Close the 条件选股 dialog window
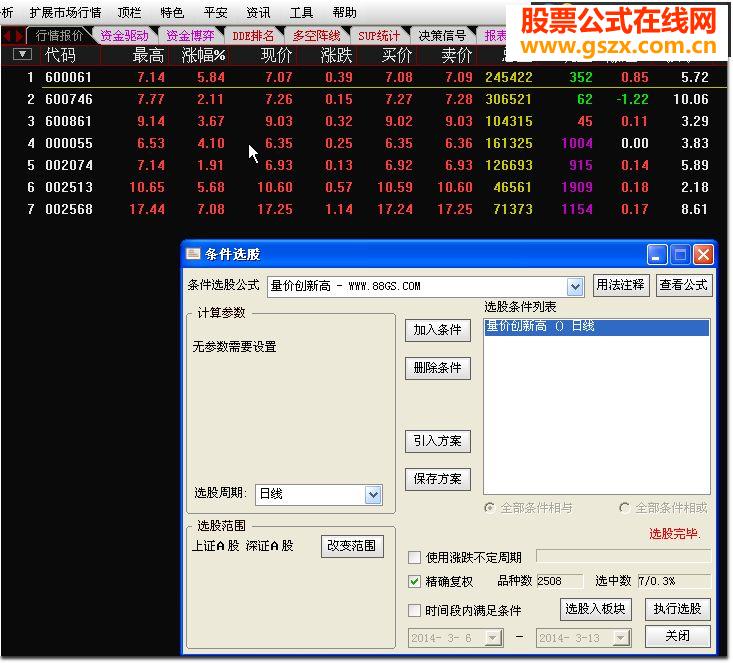 [x=703, y=255]
